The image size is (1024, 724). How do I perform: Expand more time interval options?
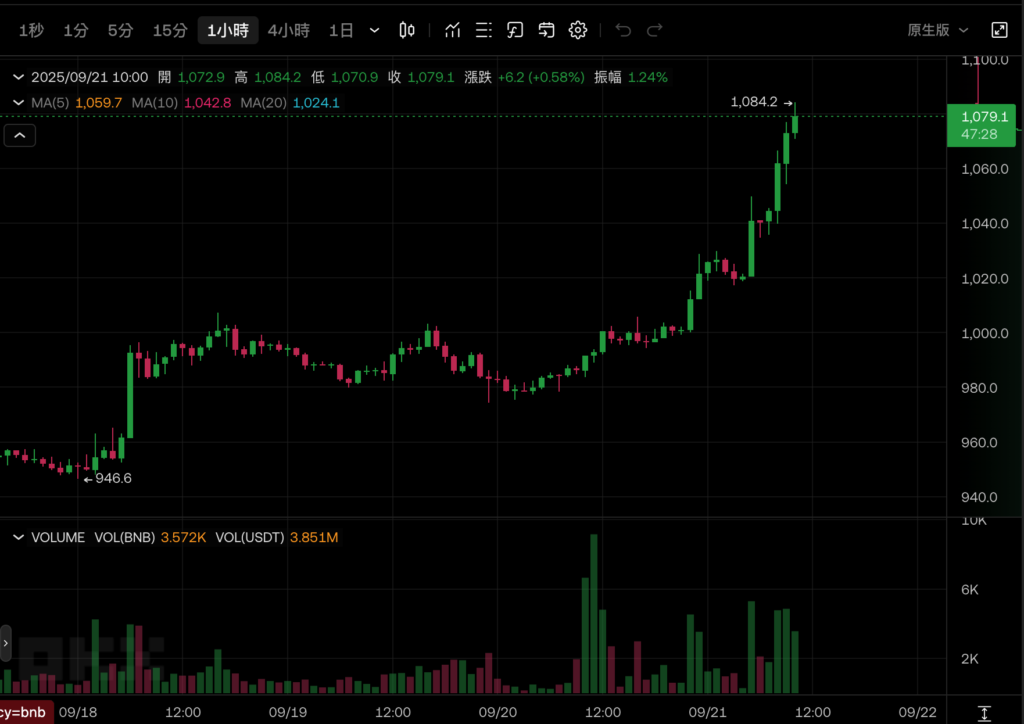(375, 30)
